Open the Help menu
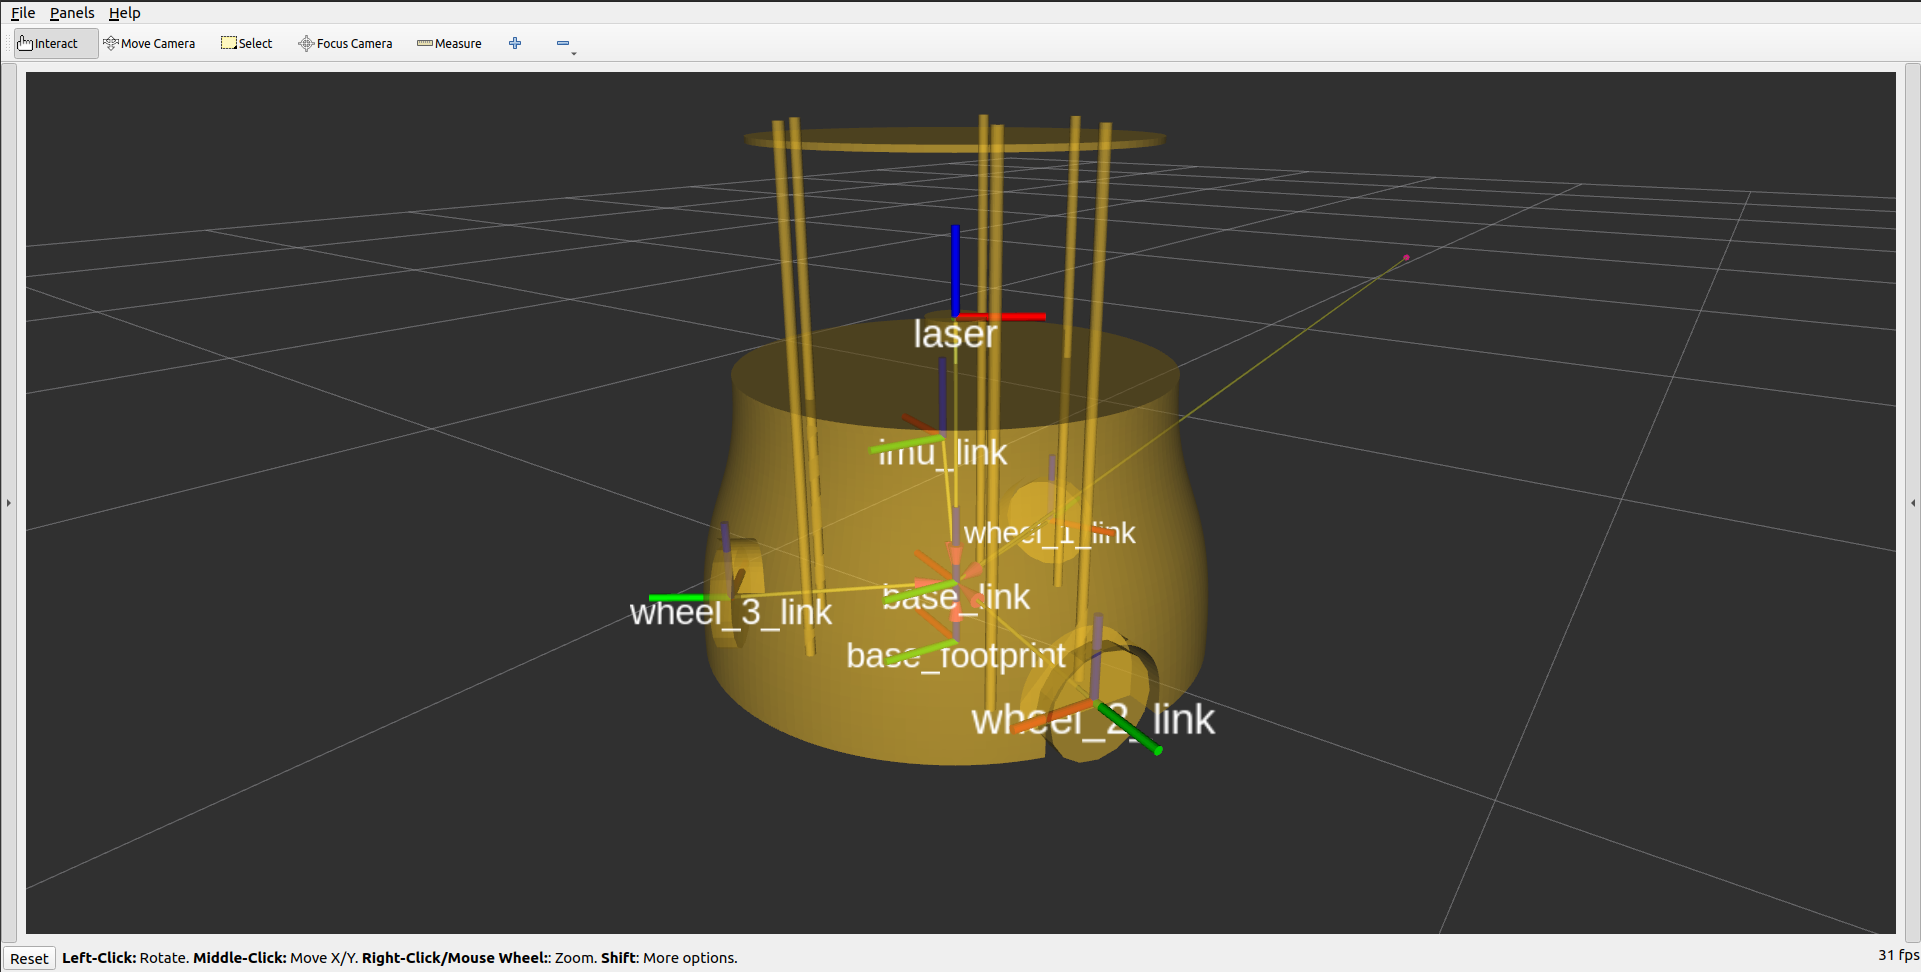The width and height of the screenshot is (1921, 972). pos(124,13)
